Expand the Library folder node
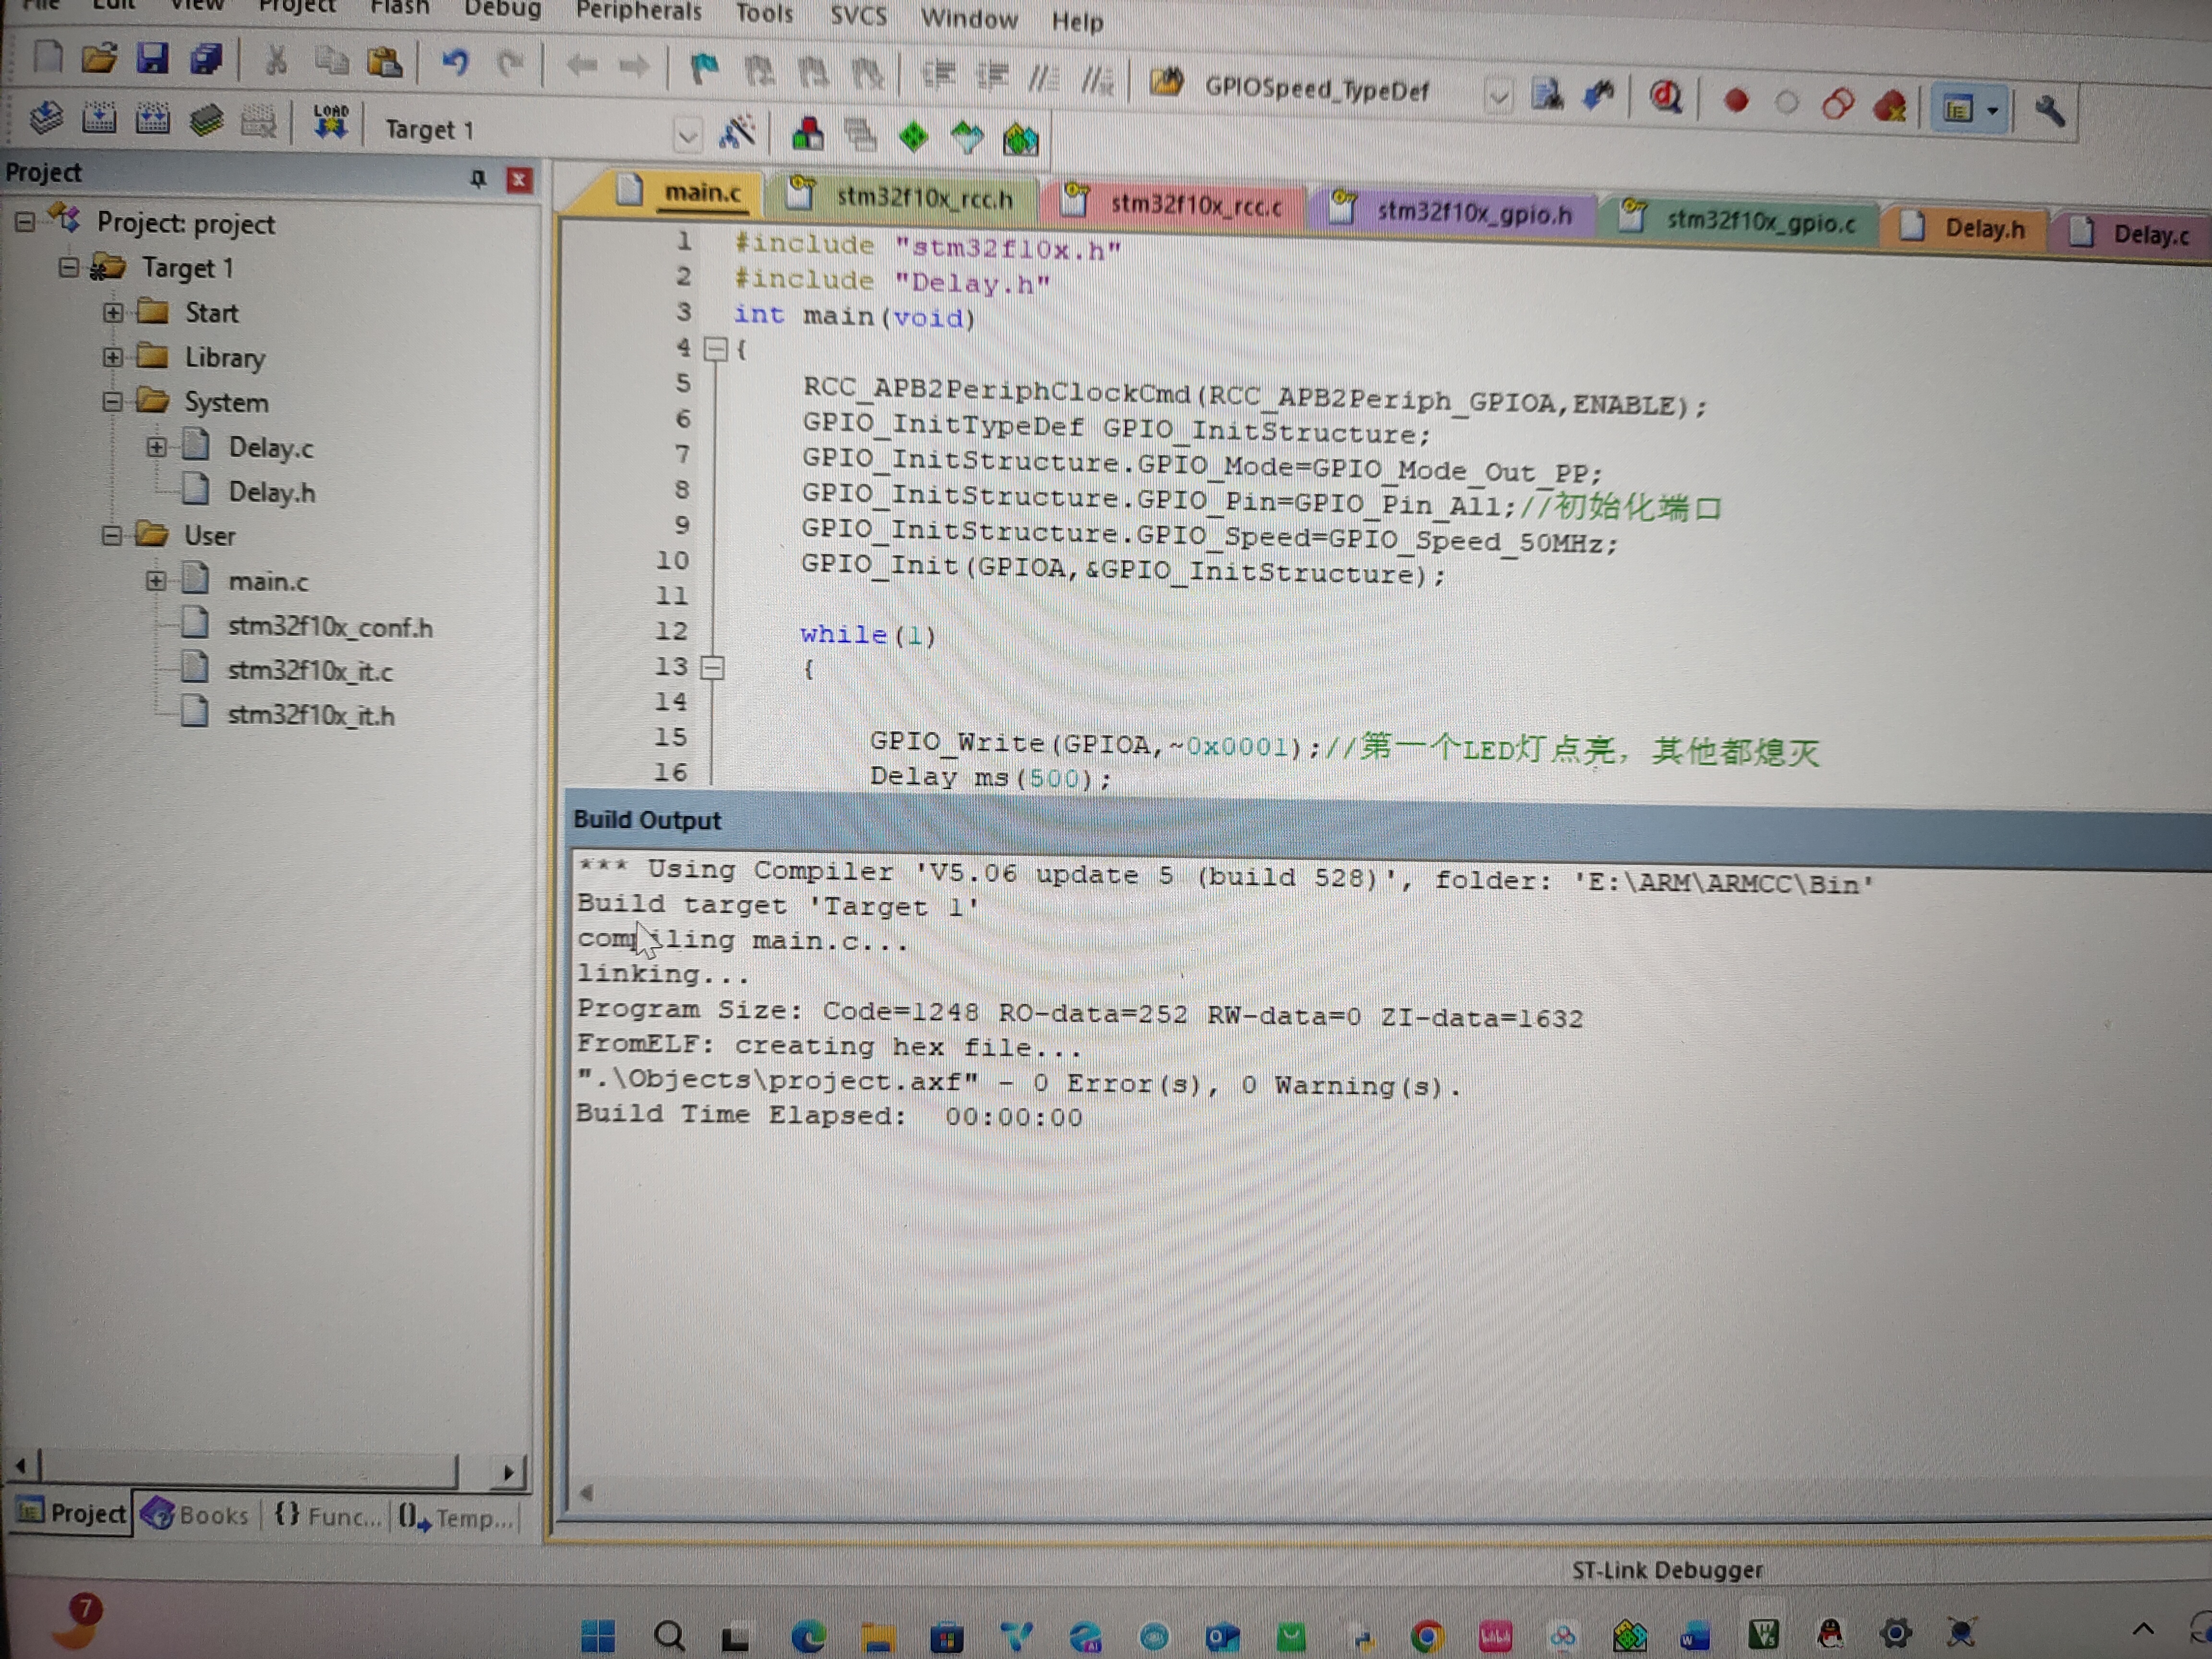 (113, 357)
